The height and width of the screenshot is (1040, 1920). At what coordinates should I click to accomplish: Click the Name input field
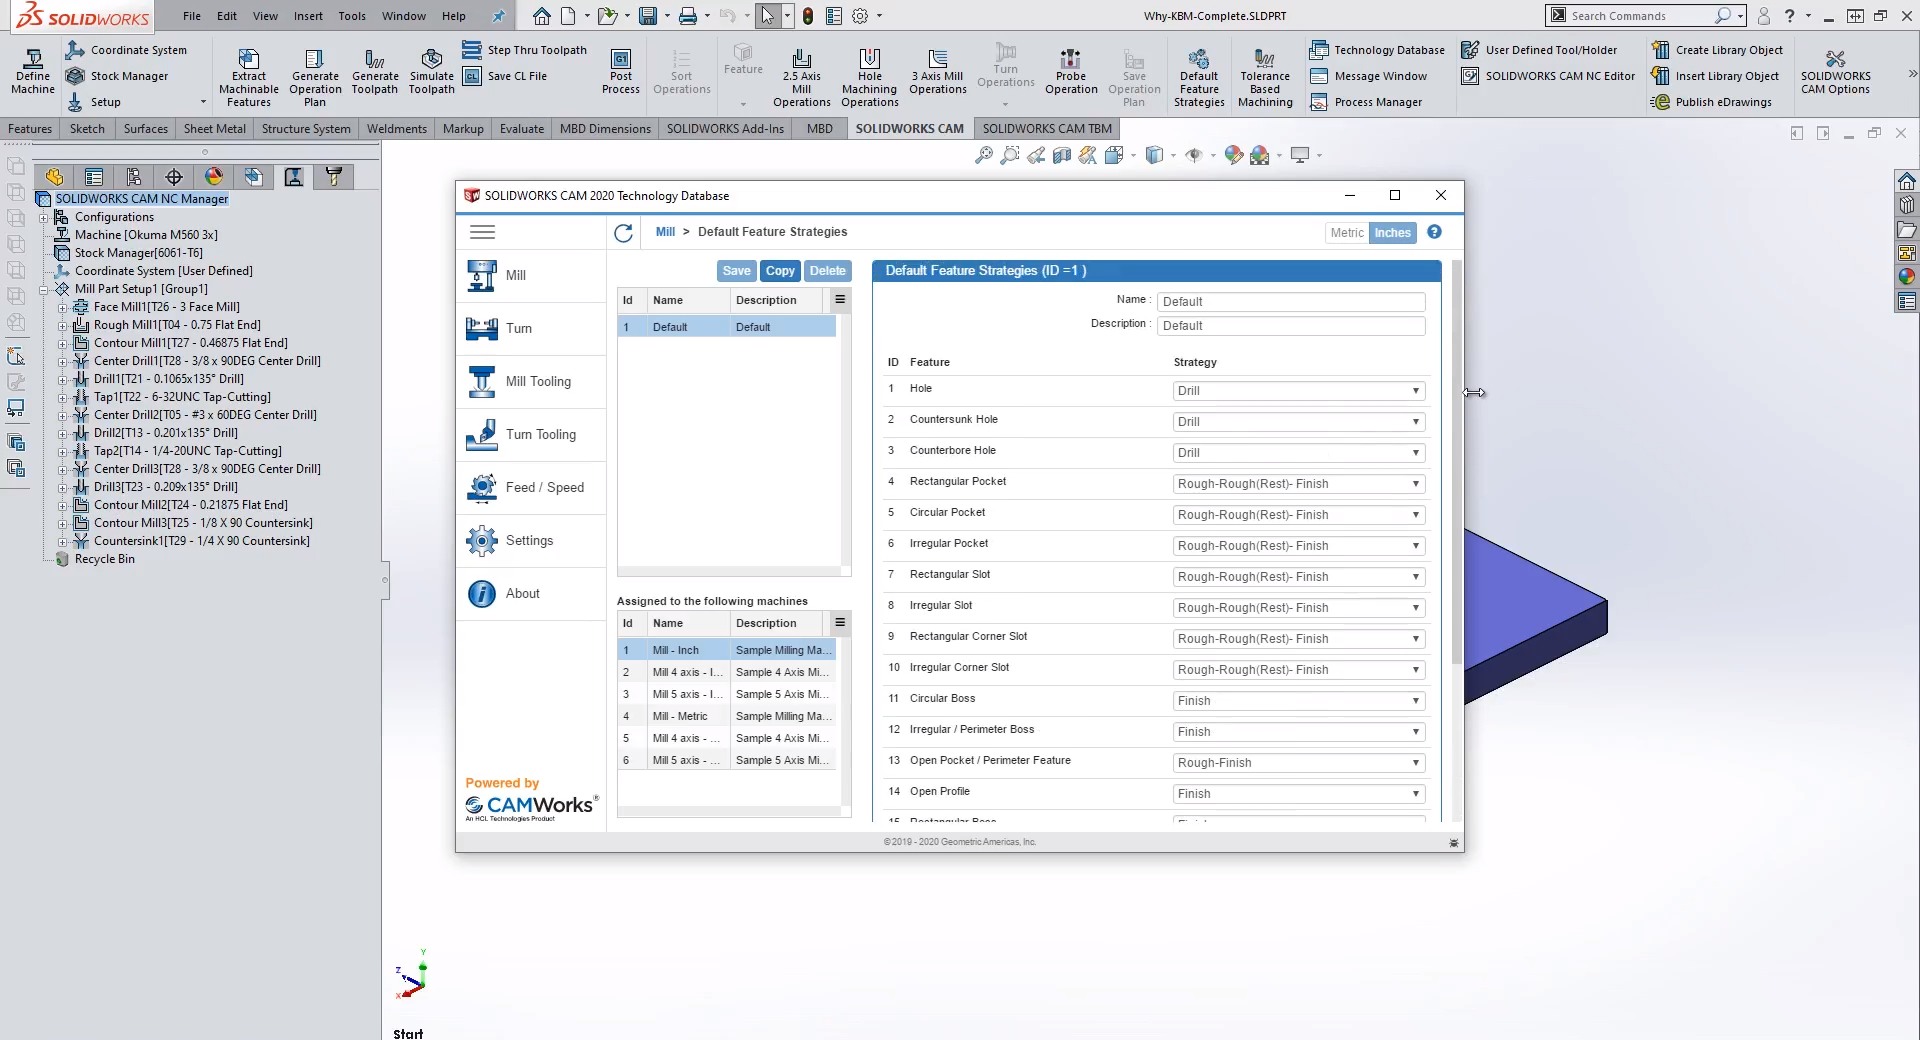[x=1291, y=302]
